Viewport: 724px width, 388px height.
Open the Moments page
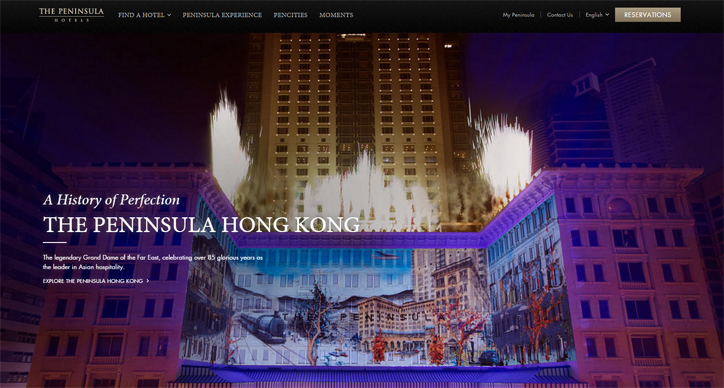[336, 15]
